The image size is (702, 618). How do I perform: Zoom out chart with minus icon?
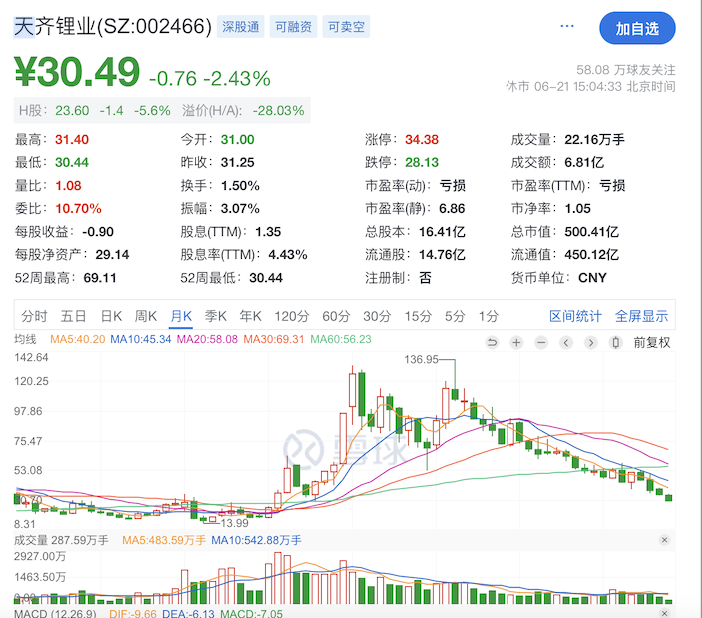[x=541, y=343]
